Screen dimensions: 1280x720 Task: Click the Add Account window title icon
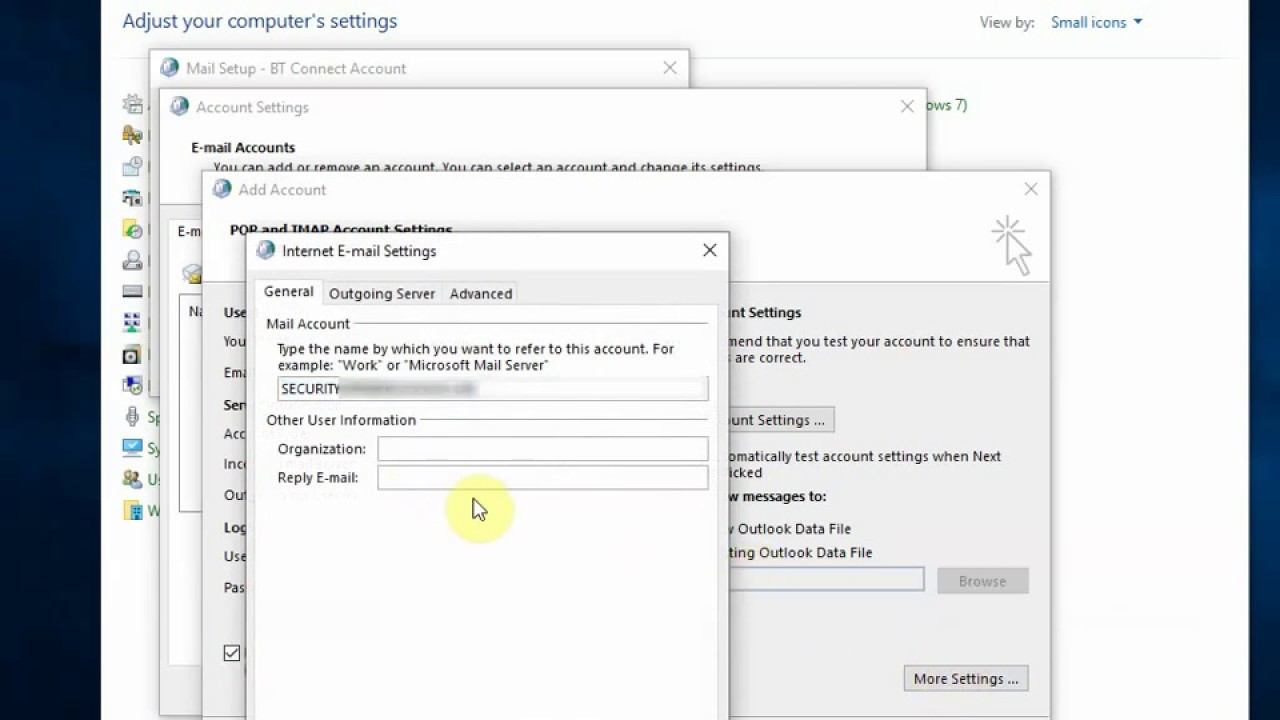pyautogui.click(x=222, y=189)
